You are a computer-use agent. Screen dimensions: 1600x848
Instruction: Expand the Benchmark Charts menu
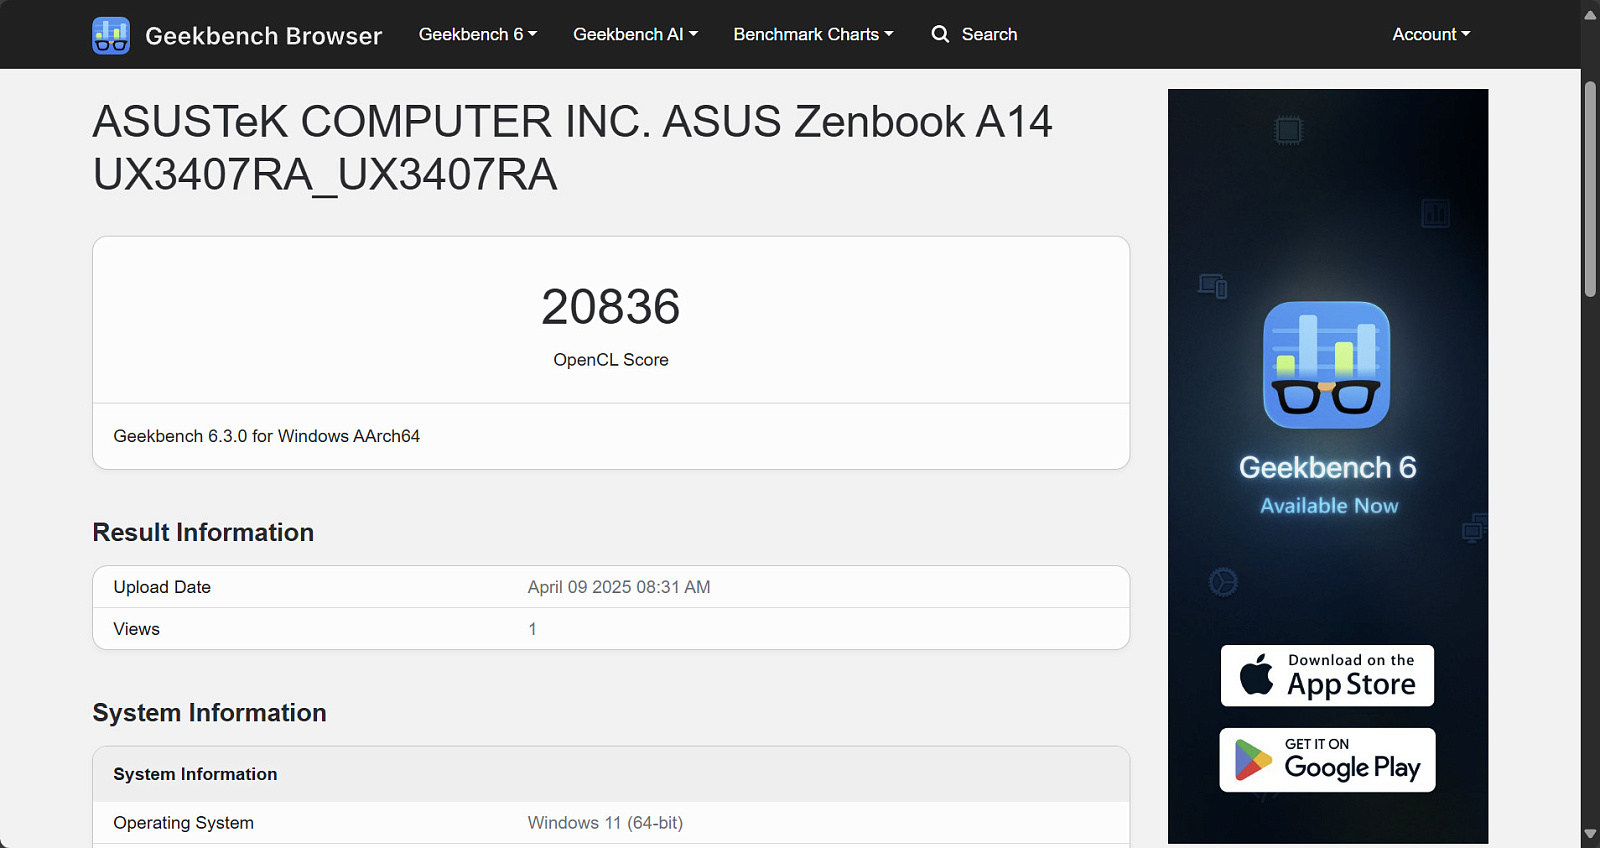point(814,34)
